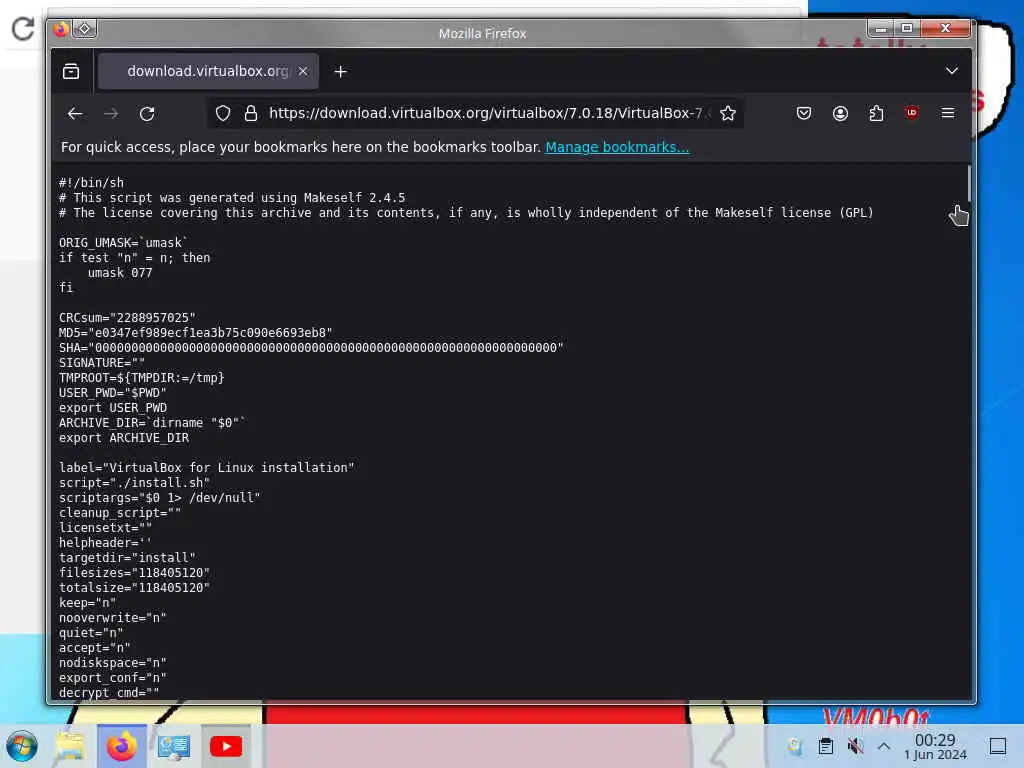Click the Firefox taskbar icon
The image size is (1024, 768).
[x=121, y=746]
